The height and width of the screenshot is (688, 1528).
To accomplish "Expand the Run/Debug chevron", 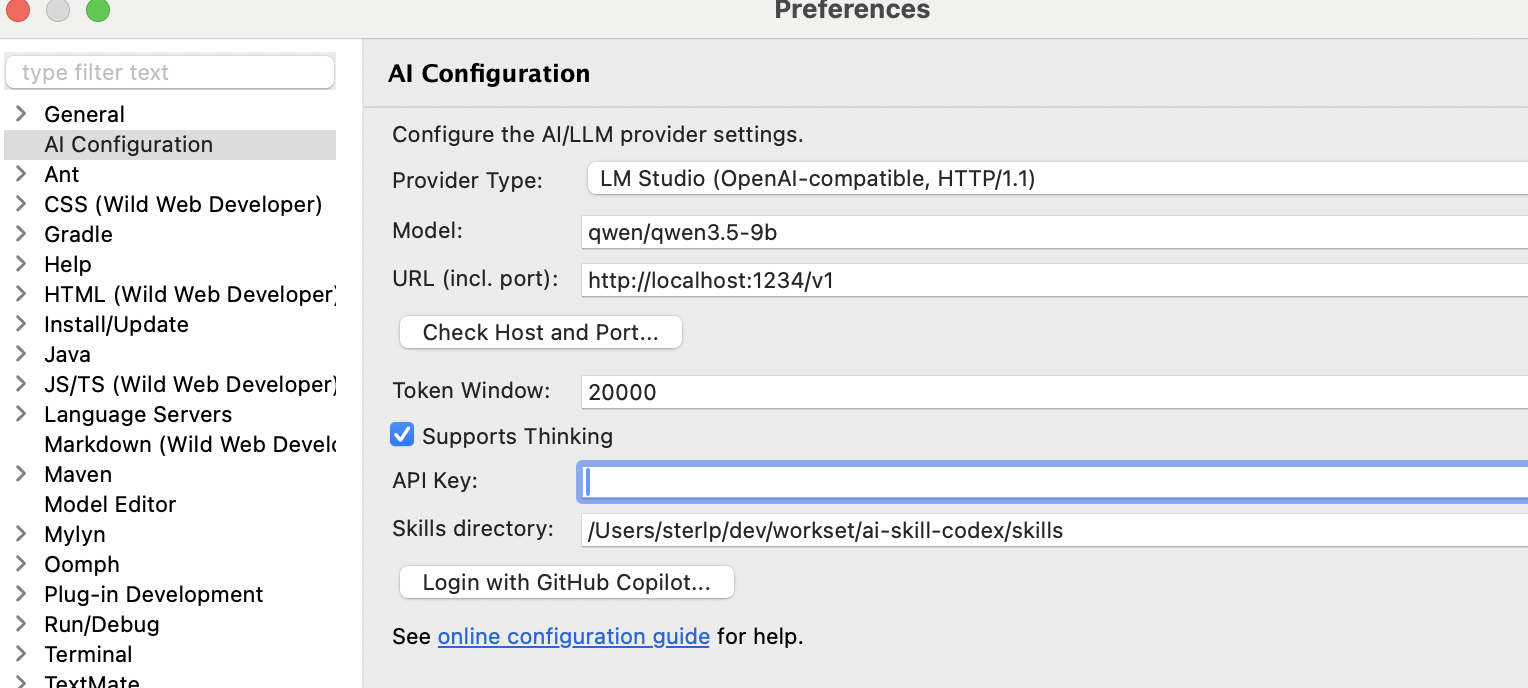I will tap(21, 624).
